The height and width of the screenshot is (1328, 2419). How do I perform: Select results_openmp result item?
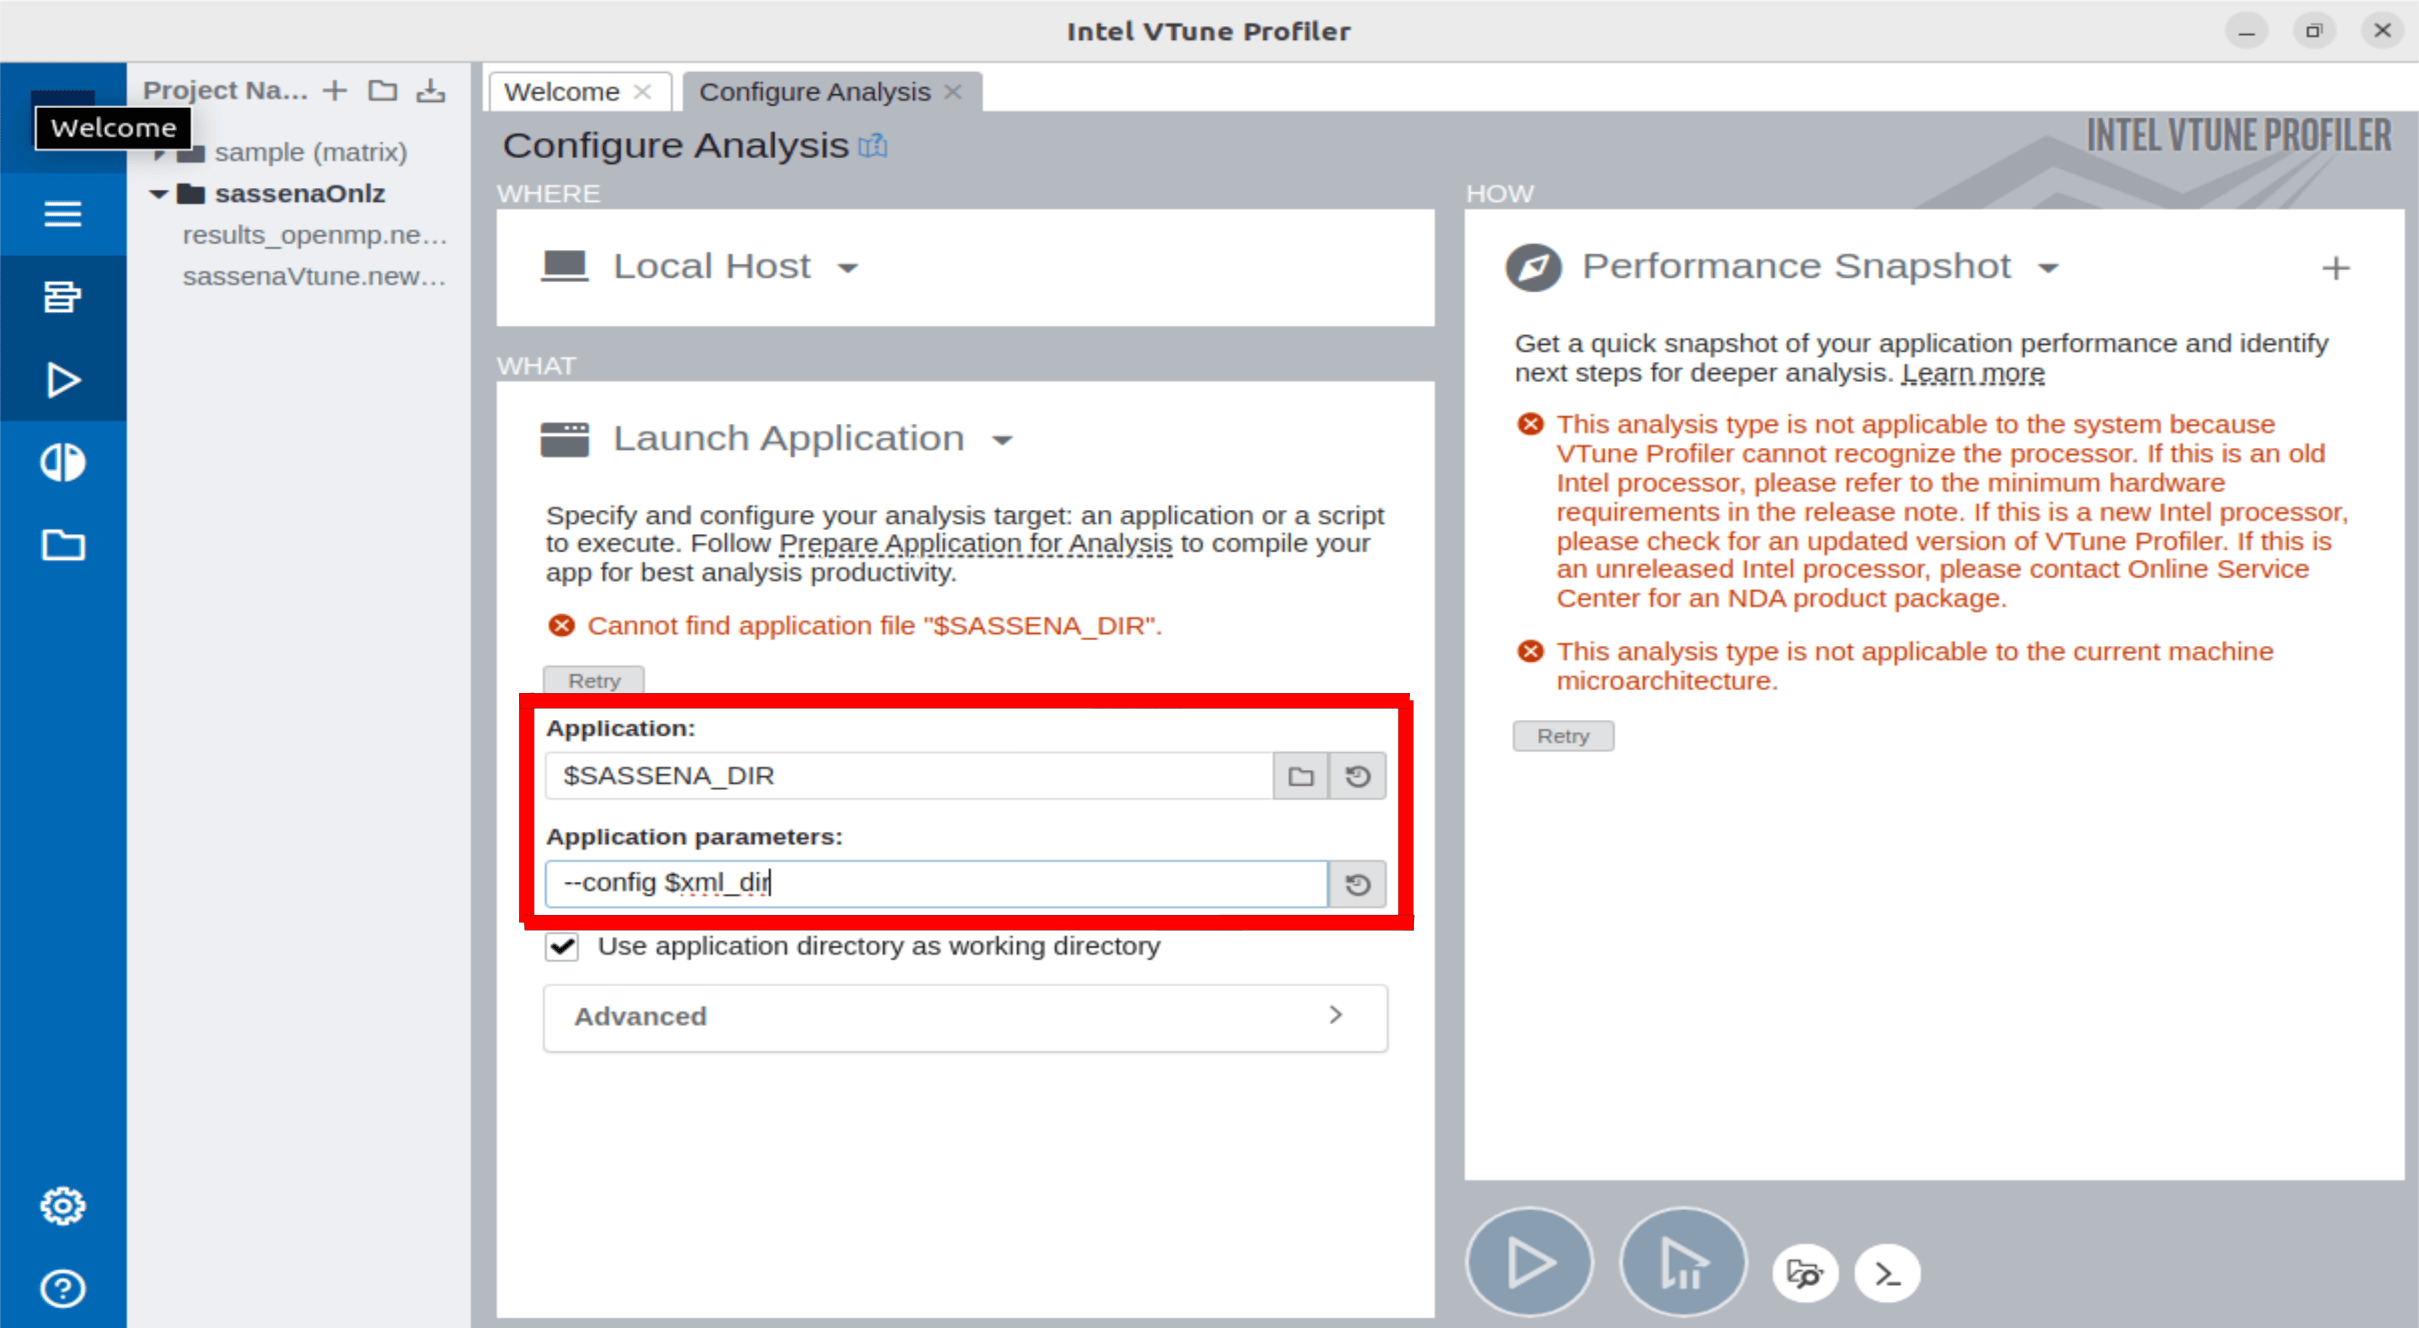(314, 235)
